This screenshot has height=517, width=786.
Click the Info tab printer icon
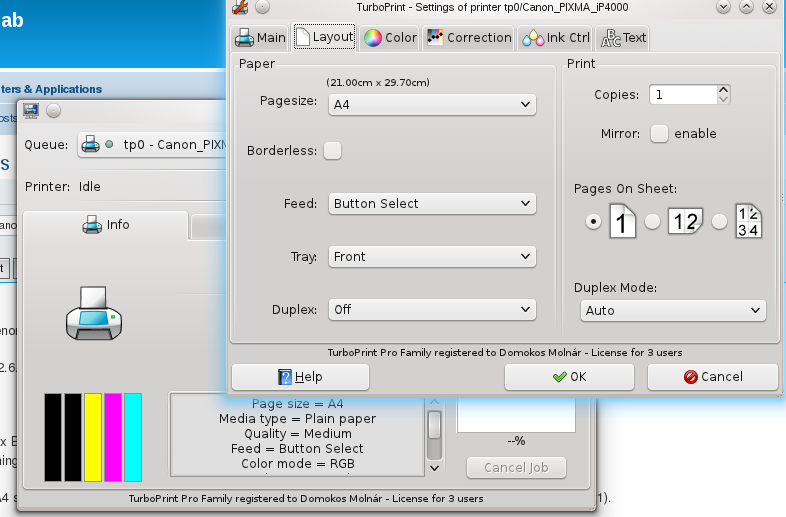91,225
